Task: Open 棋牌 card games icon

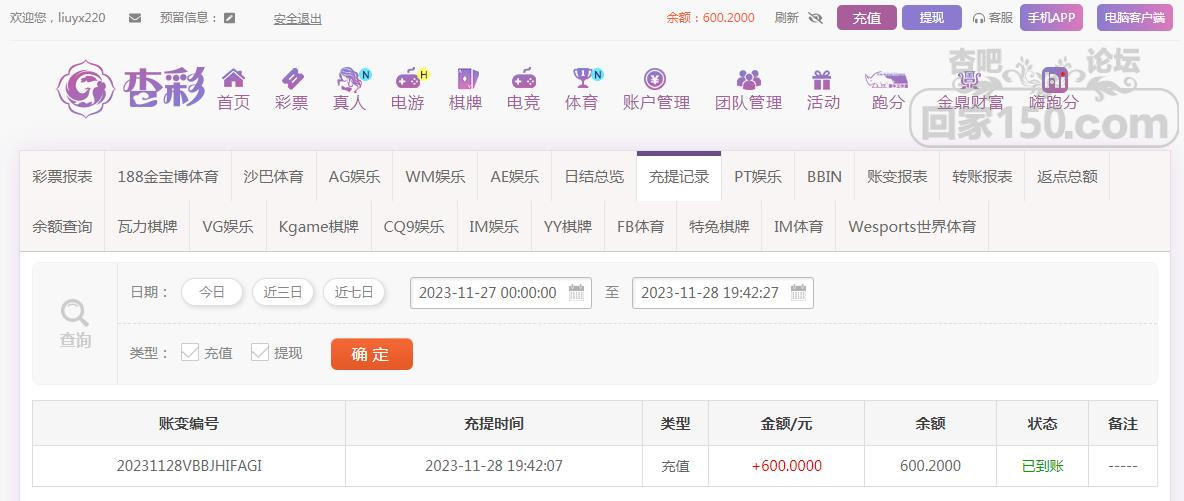Action: pos(467,79)
